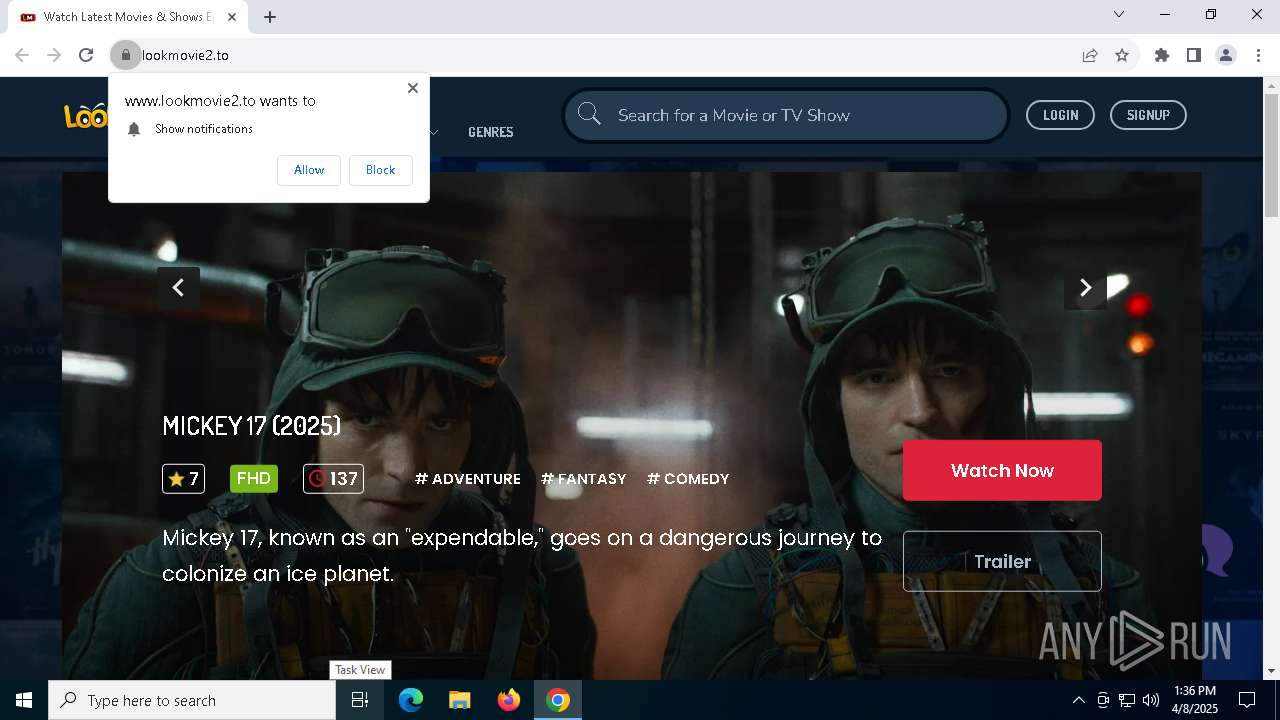
Task: Read the Mickey 17 description text
Action: coord(522,556)
